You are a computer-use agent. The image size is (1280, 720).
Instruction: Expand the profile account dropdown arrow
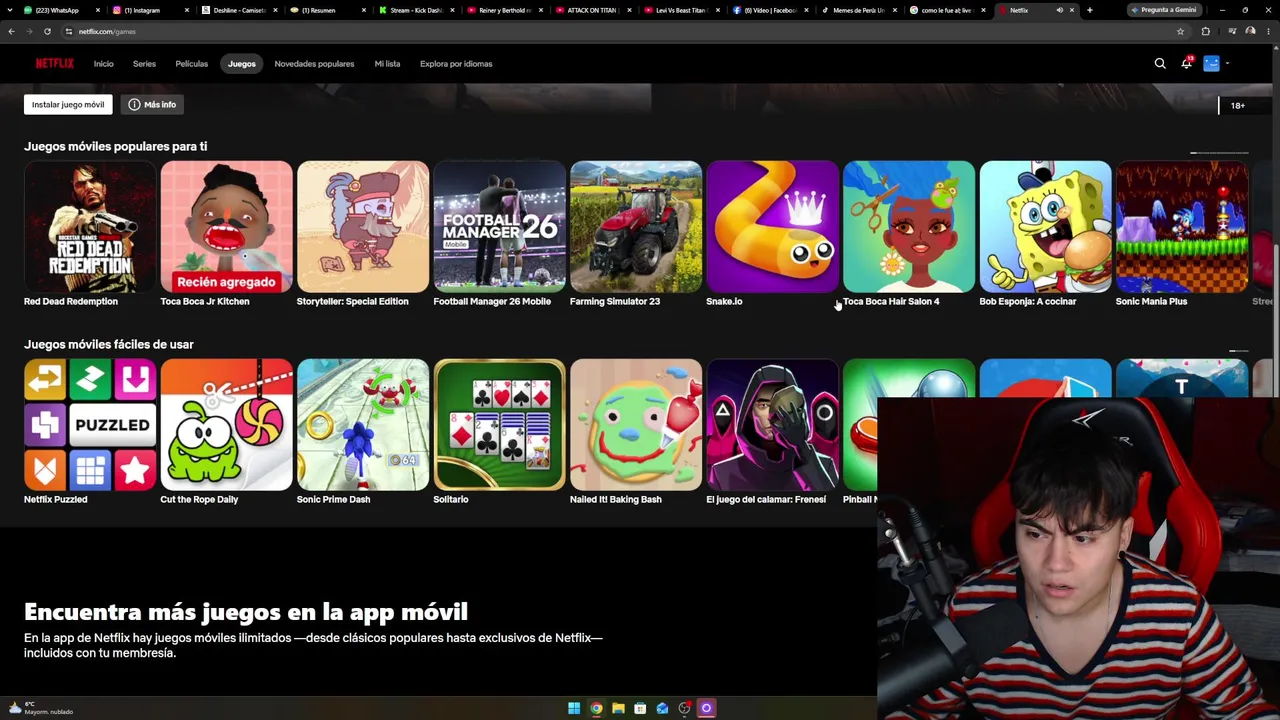pos(1227,63)
